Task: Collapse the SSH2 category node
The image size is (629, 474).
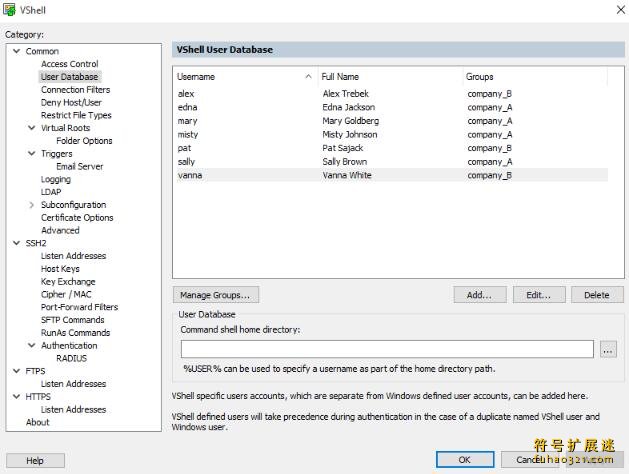Action: (x=16, y=243)
